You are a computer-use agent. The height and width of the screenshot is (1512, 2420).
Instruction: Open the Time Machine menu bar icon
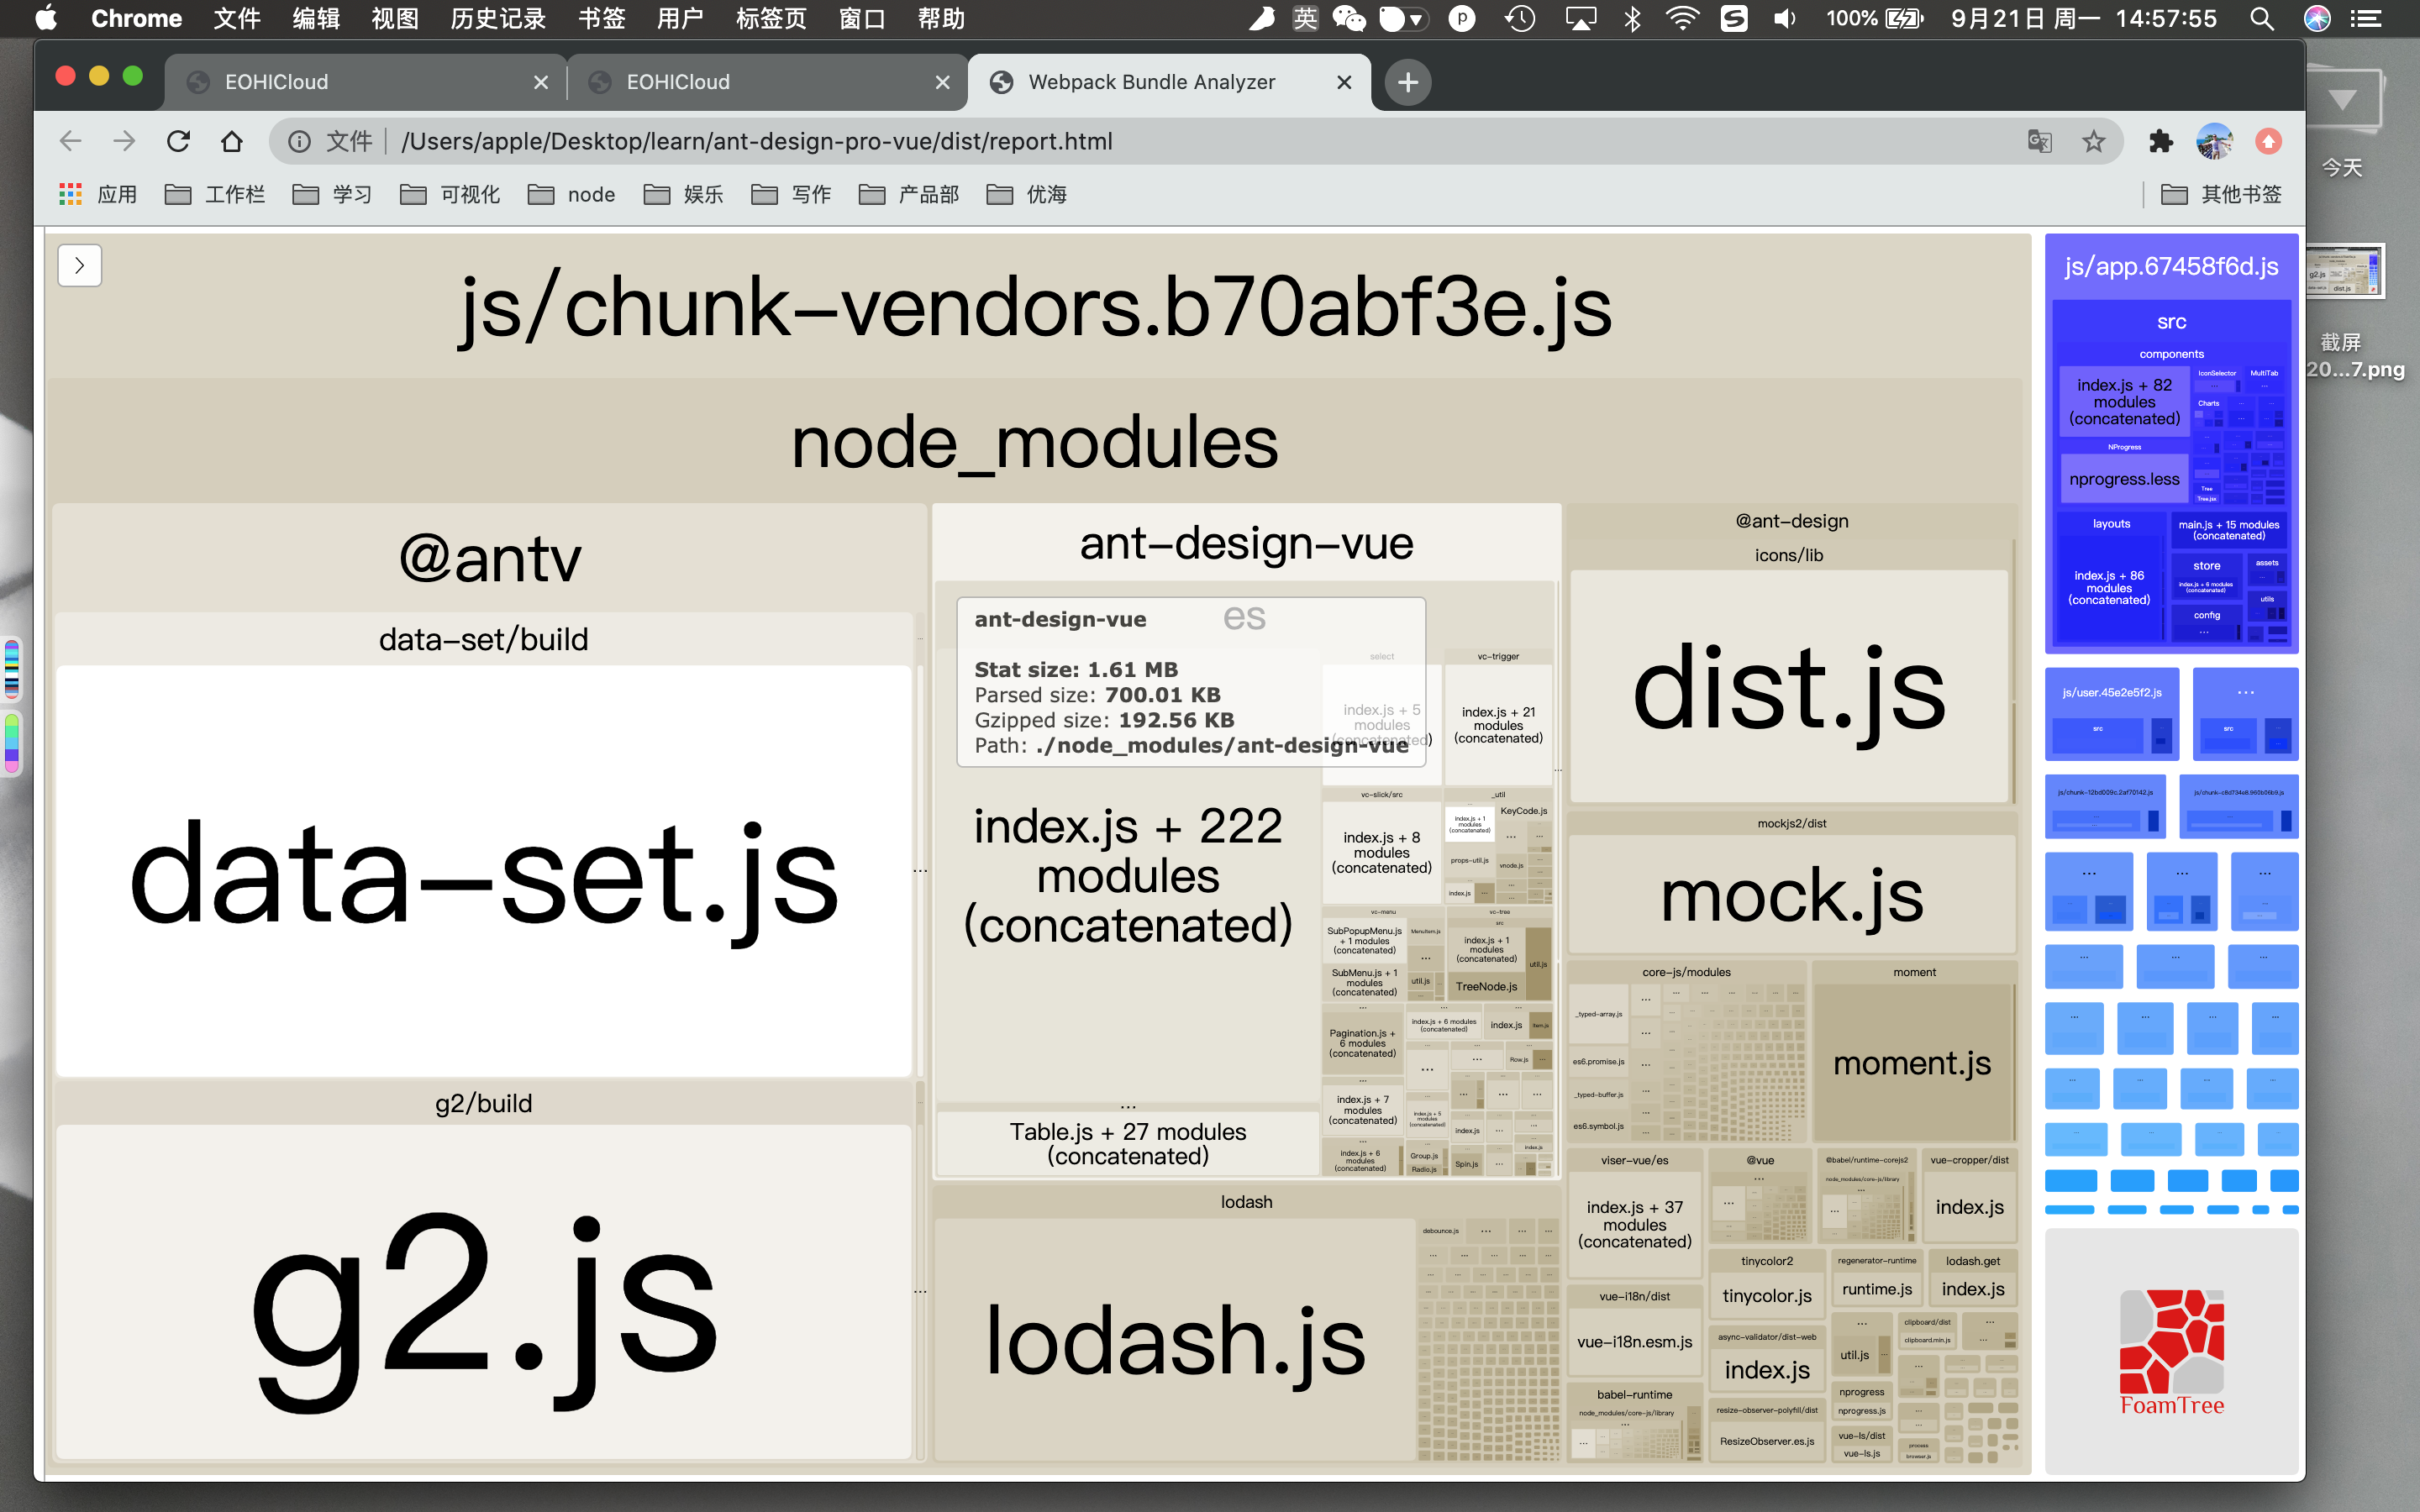[1520, 18]
